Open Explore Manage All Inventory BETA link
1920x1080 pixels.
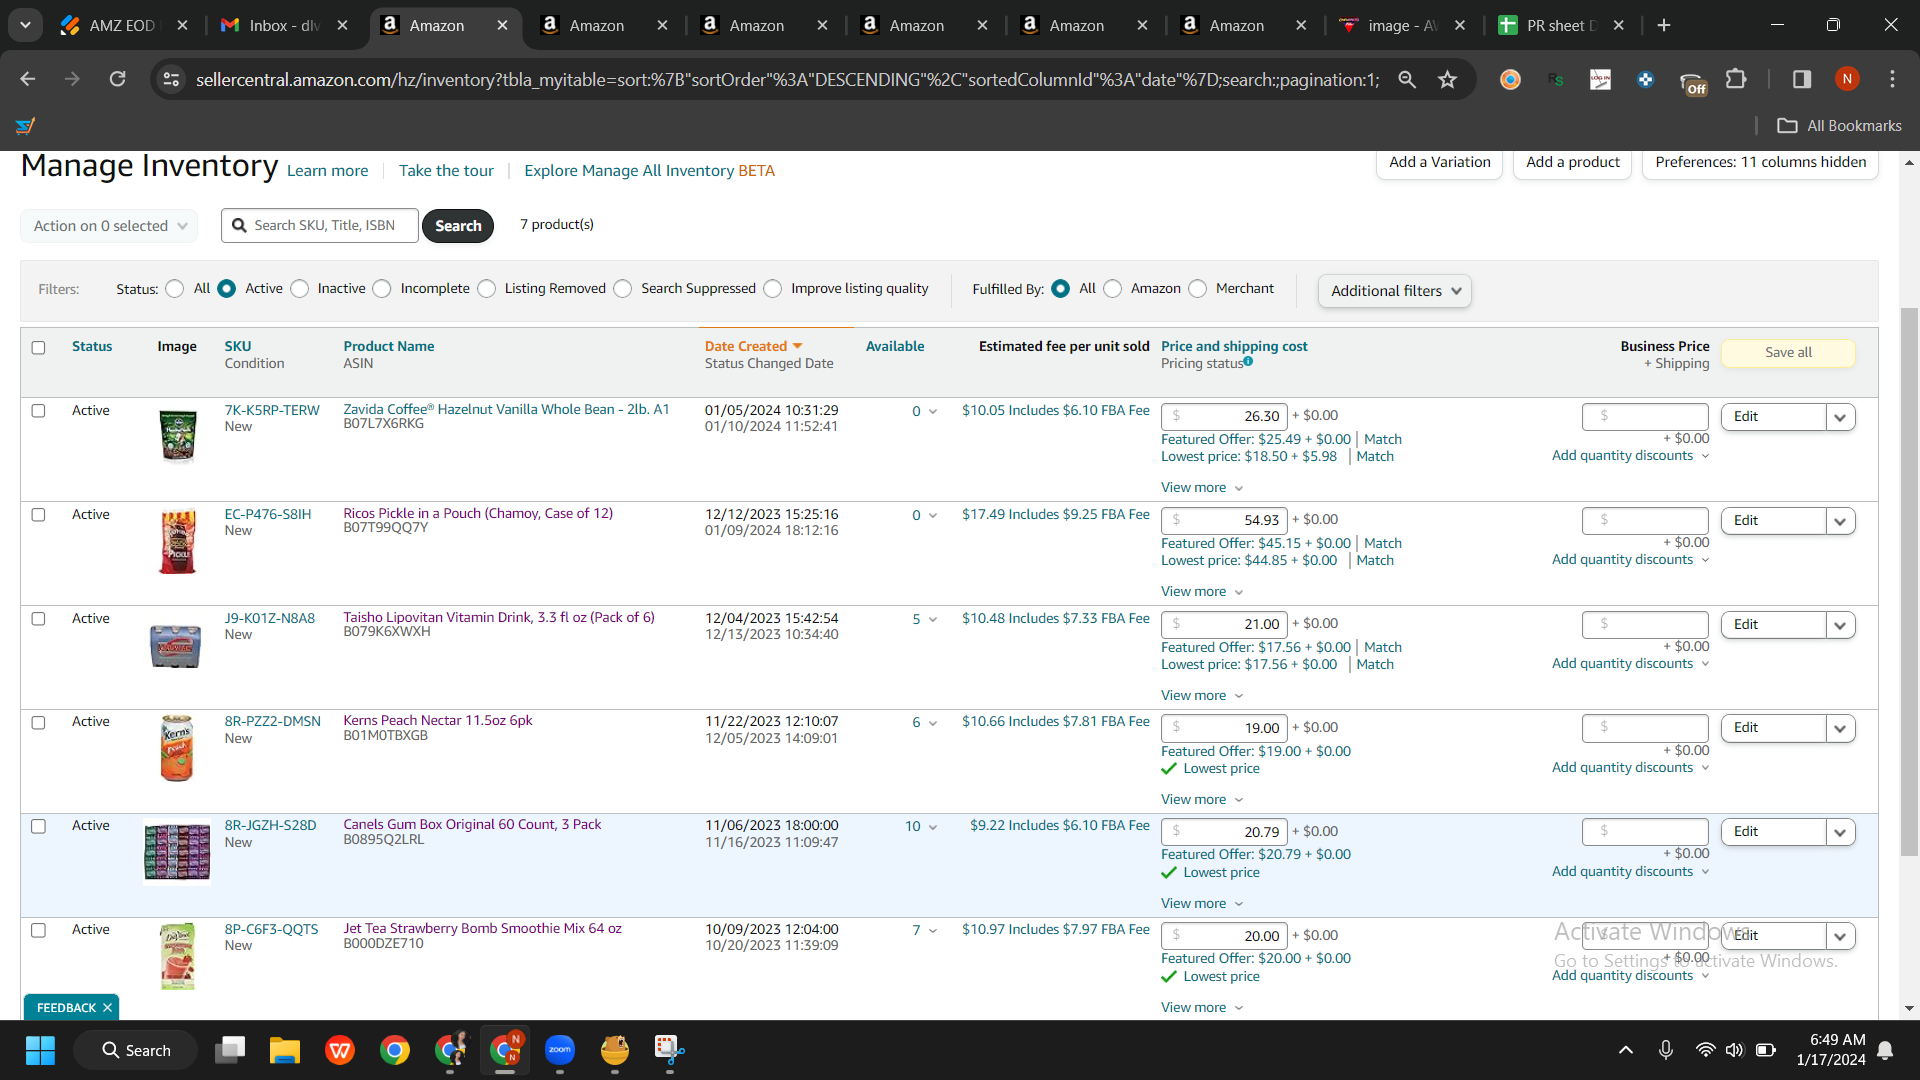[650, 171]
